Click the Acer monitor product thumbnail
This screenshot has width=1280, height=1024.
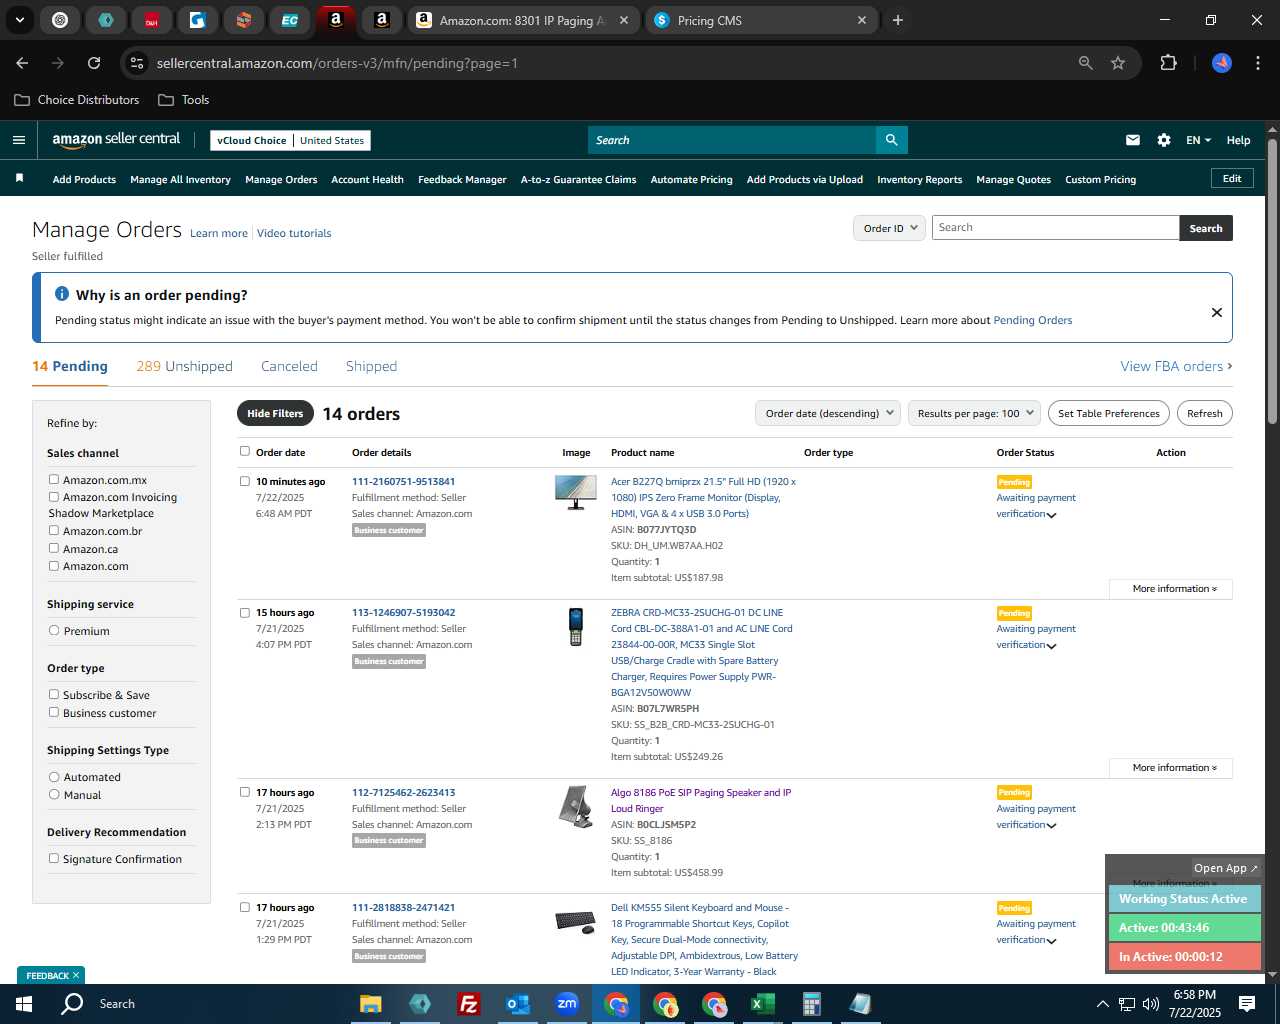tap(575, 492)
